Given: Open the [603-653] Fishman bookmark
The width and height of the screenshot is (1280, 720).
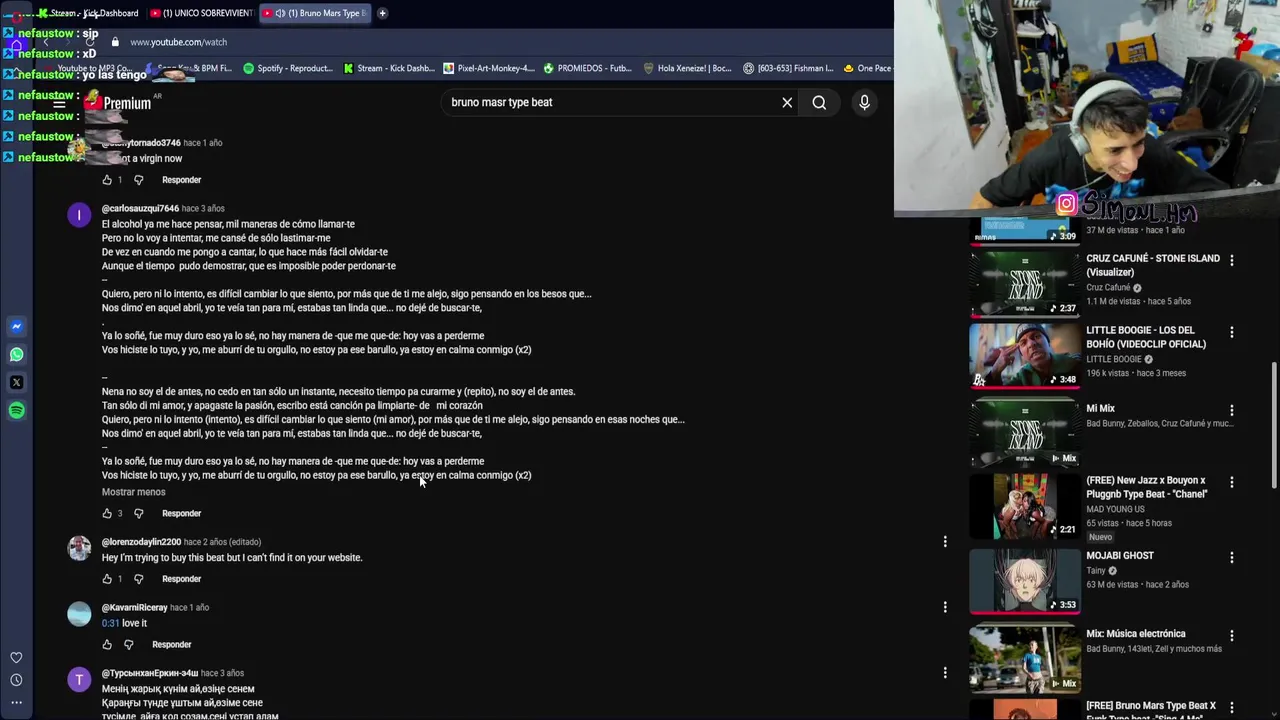Looking at the screenshot, I should (788, 68).
